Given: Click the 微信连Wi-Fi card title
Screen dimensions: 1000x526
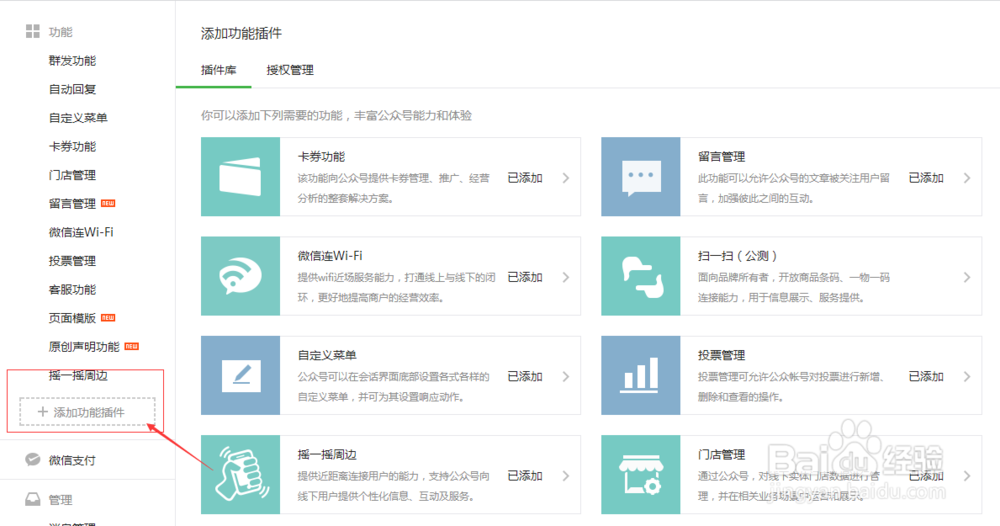Looking at the screenshot, I should [x=330, y=256].
